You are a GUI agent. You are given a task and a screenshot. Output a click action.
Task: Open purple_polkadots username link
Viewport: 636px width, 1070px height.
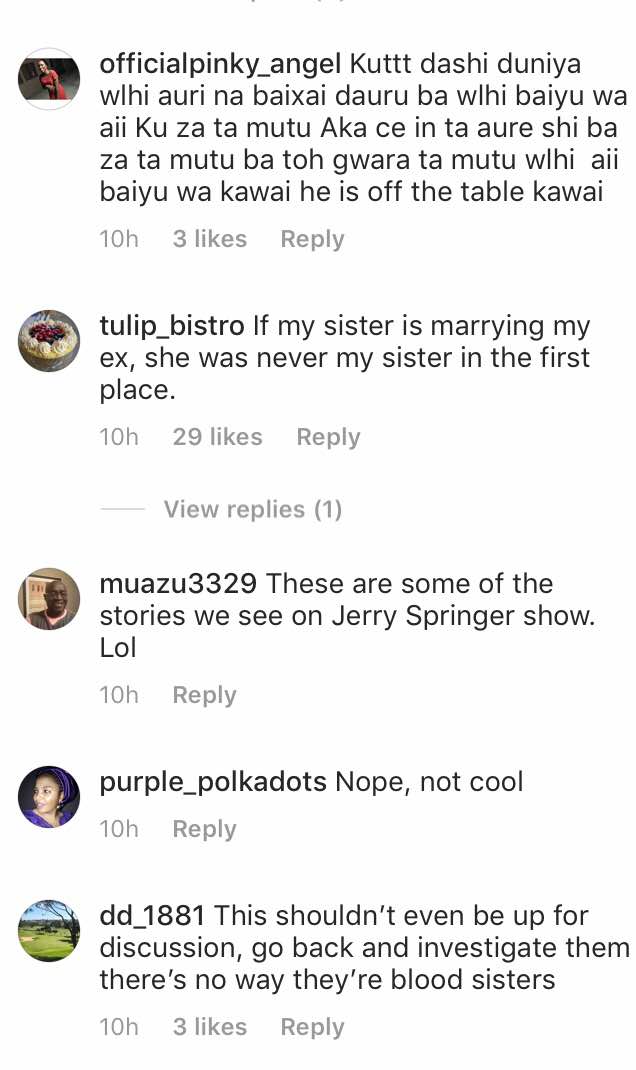tap(213, 782)
